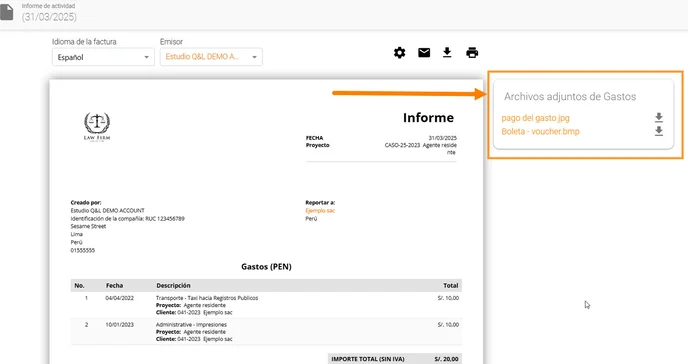Open the Emisor dropdown Estudio Q&L DEMO
This screenshot has width=688, height=364.
211,57
